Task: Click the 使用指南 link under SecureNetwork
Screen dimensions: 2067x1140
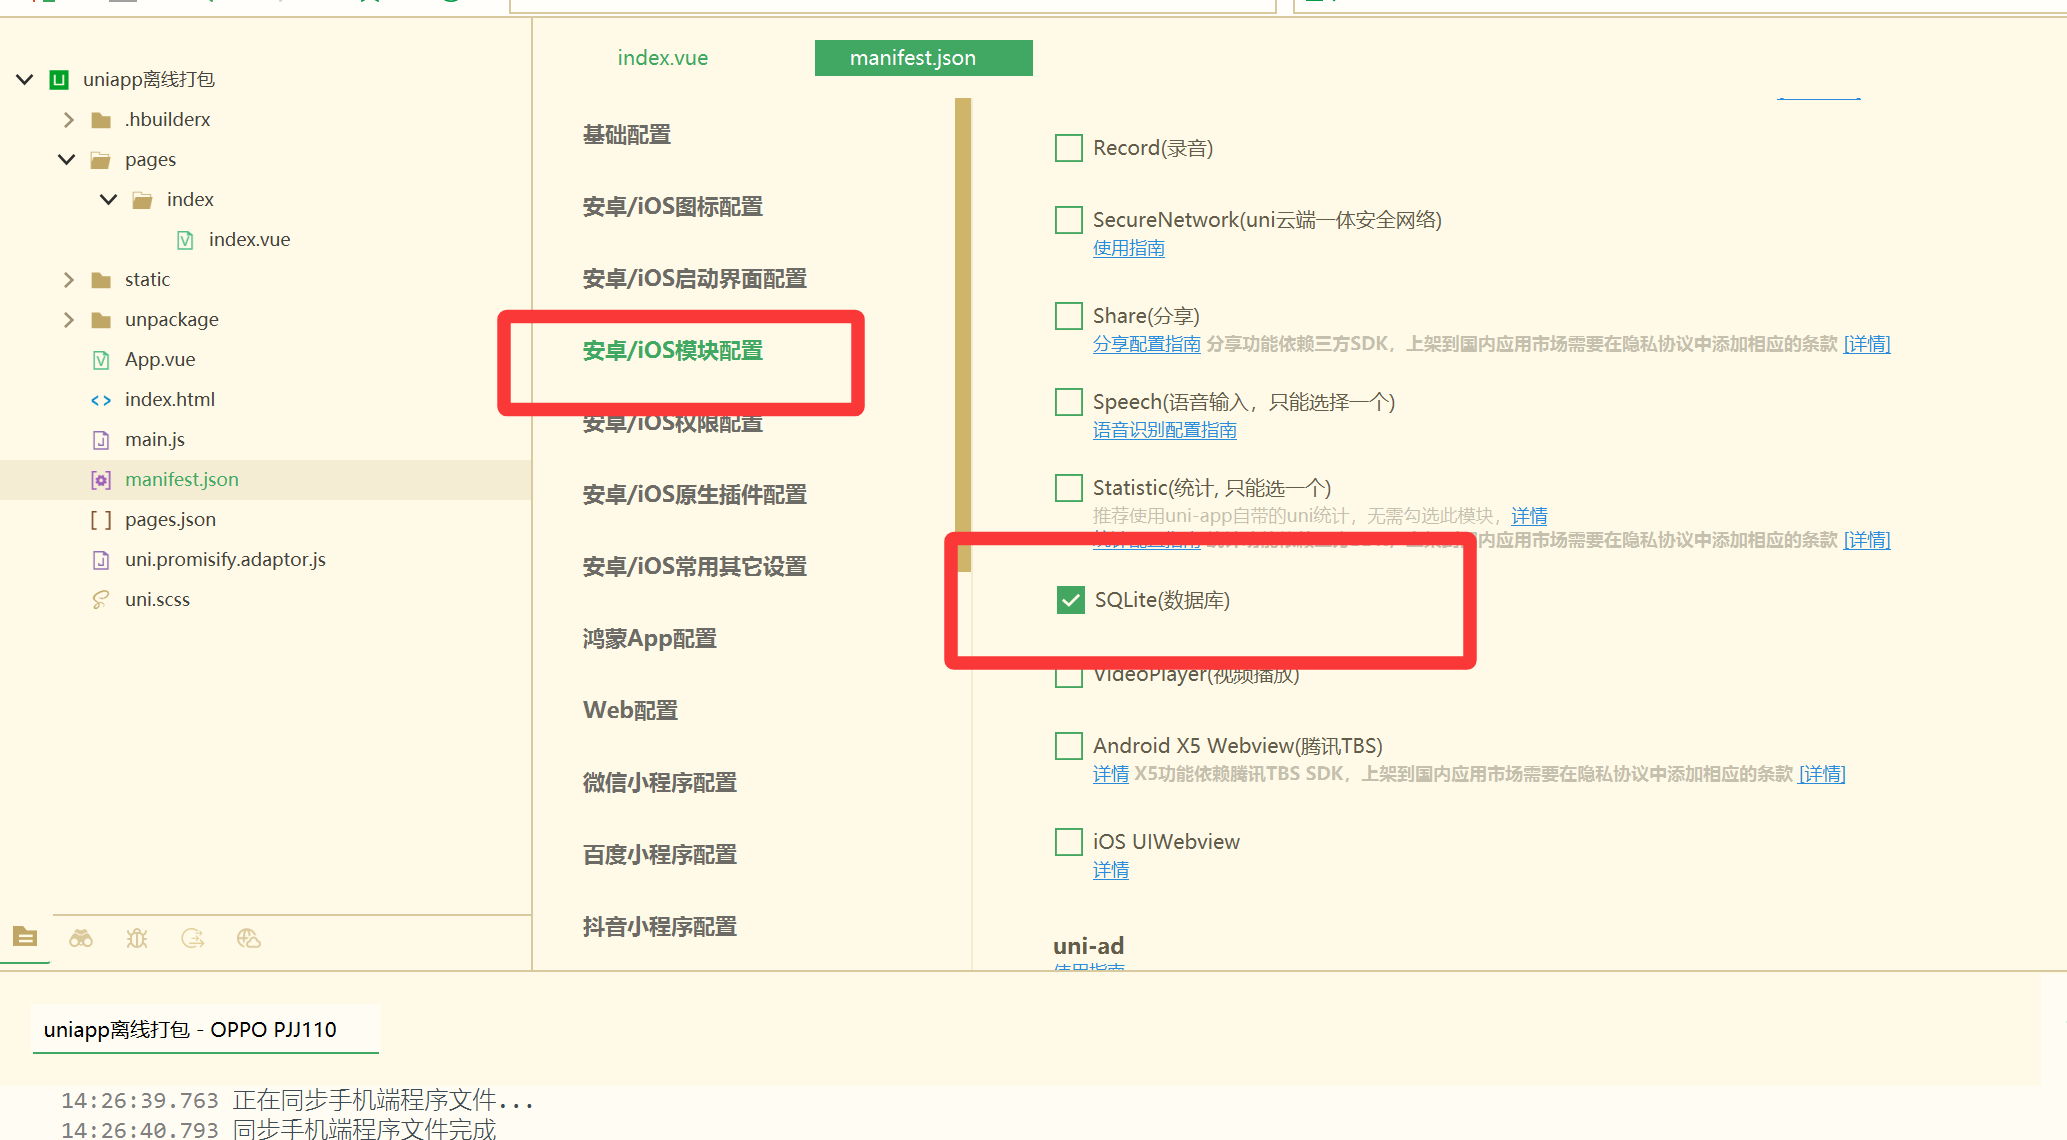Action: coord(1129,247)
